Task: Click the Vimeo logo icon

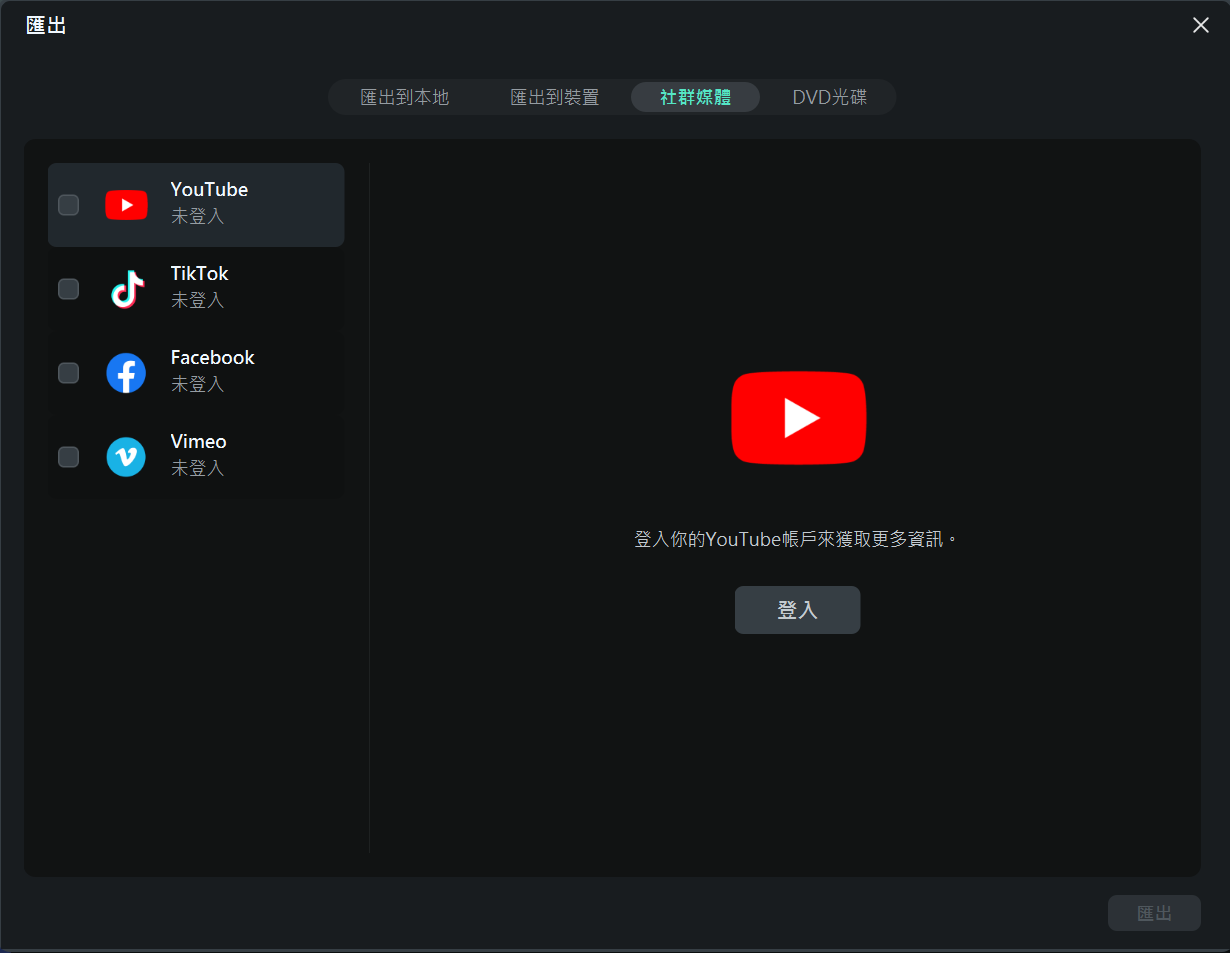Action: click(126, 457)
